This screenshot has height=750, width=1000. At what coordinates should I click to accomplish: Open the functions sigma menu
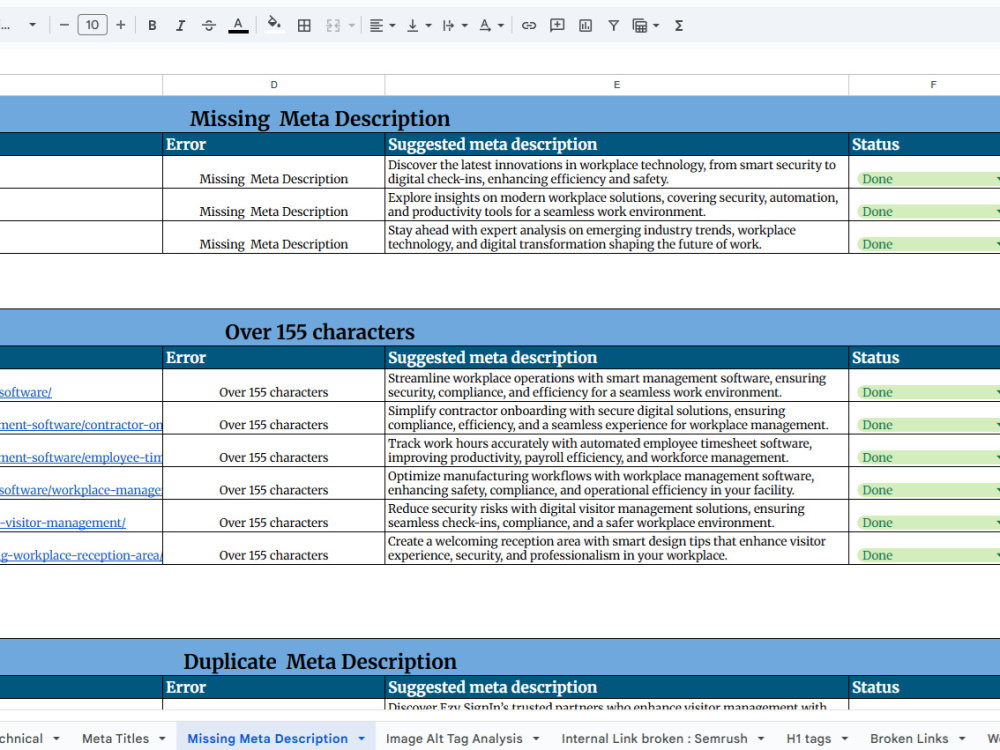point(679,26)
